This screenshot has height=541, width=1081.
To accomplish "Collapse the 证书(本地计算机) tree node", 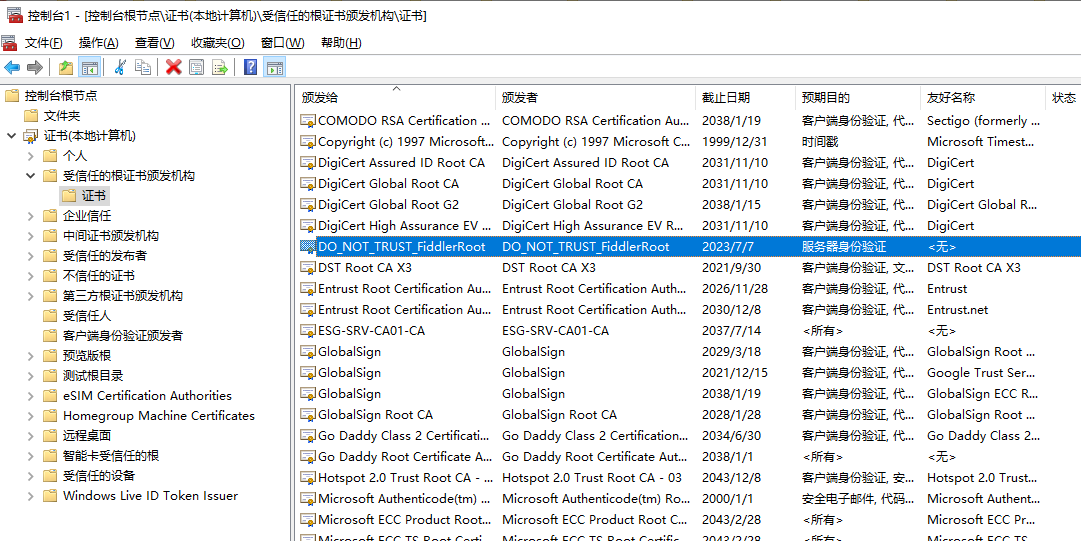I will [x=11, y=136].
